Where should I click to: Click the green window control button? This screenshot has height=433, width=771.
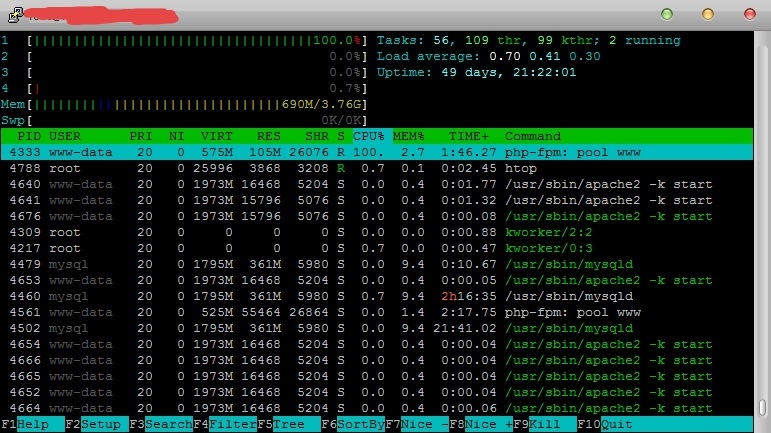tap(667, 14)
